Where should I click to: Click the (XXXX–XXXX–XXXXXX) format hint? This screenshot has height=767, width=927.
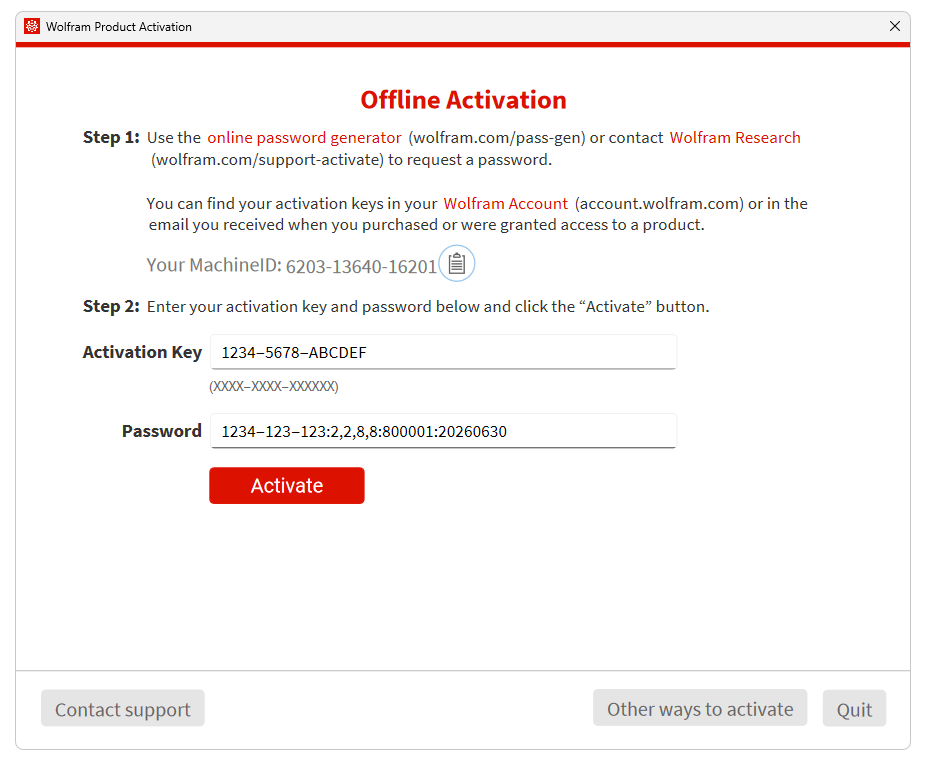pos(274,387)
